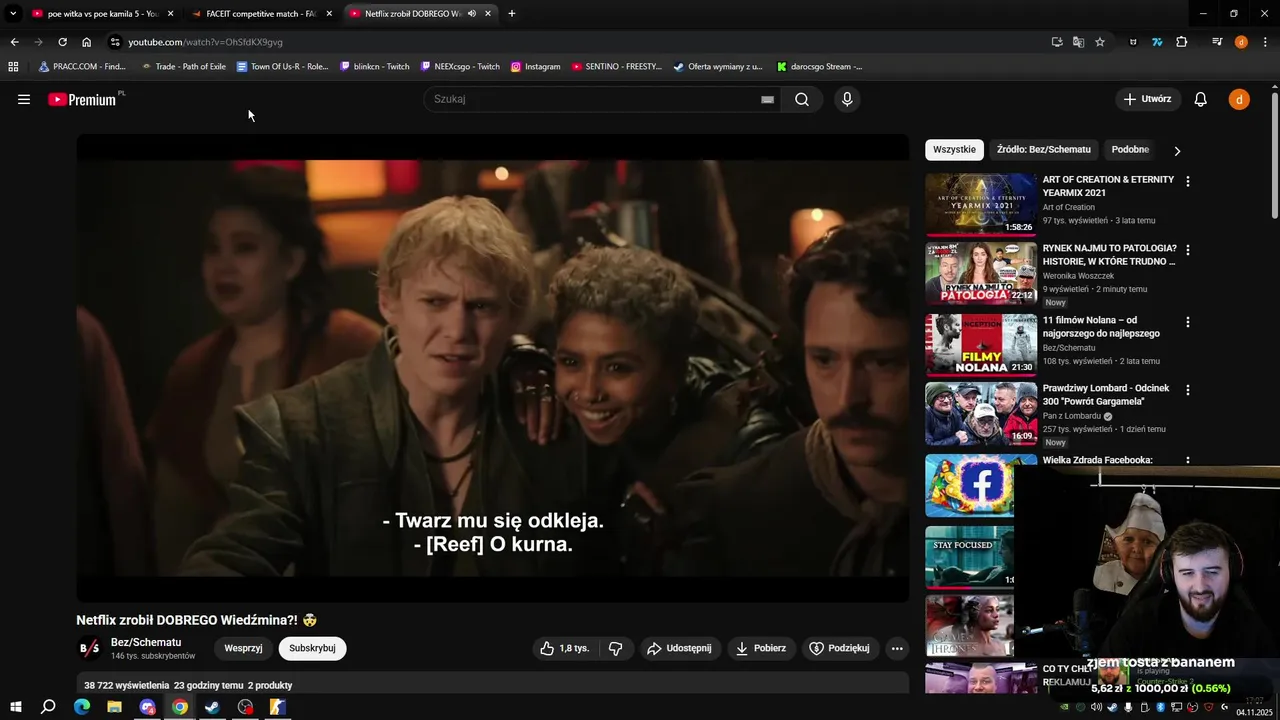View site information icon in address bar
Image resolution: width=1280 pixels, height=720 pixels.
click(115, 42)
